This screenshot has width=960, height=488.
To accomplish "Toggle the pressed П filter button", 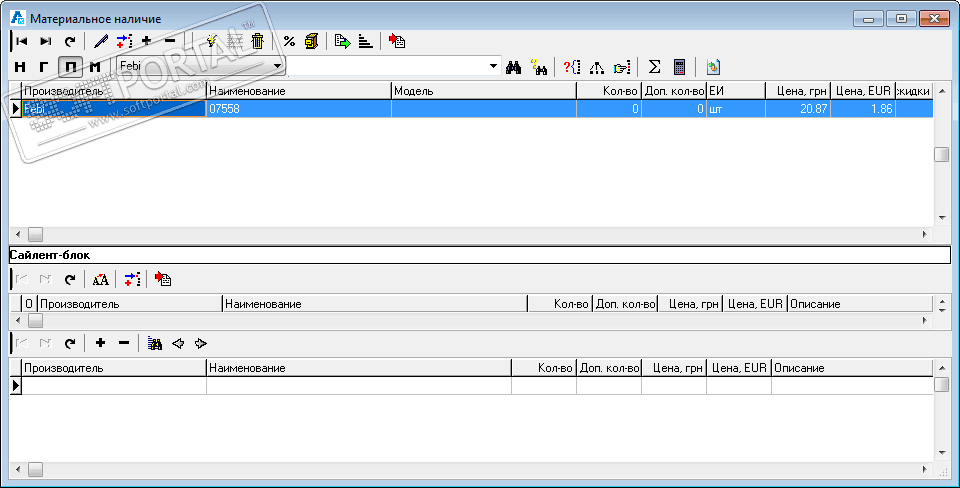I will click(x=70, y=67).
